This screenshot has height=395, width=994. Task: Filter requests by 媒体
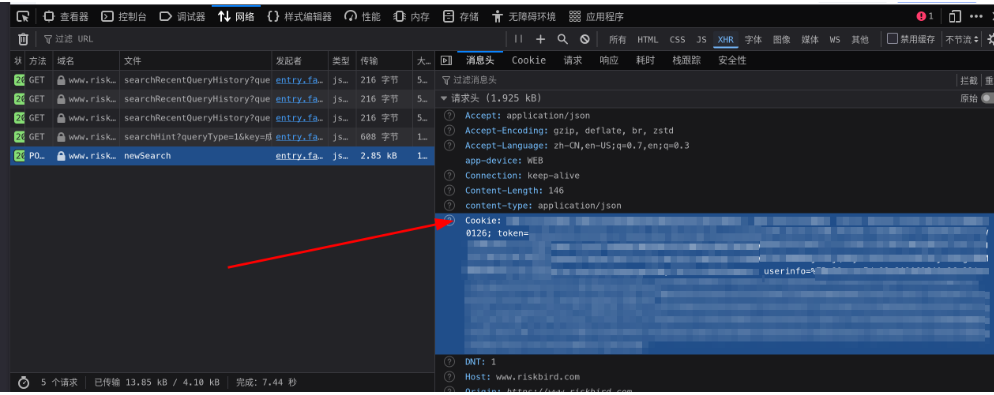tap(810, 39)
